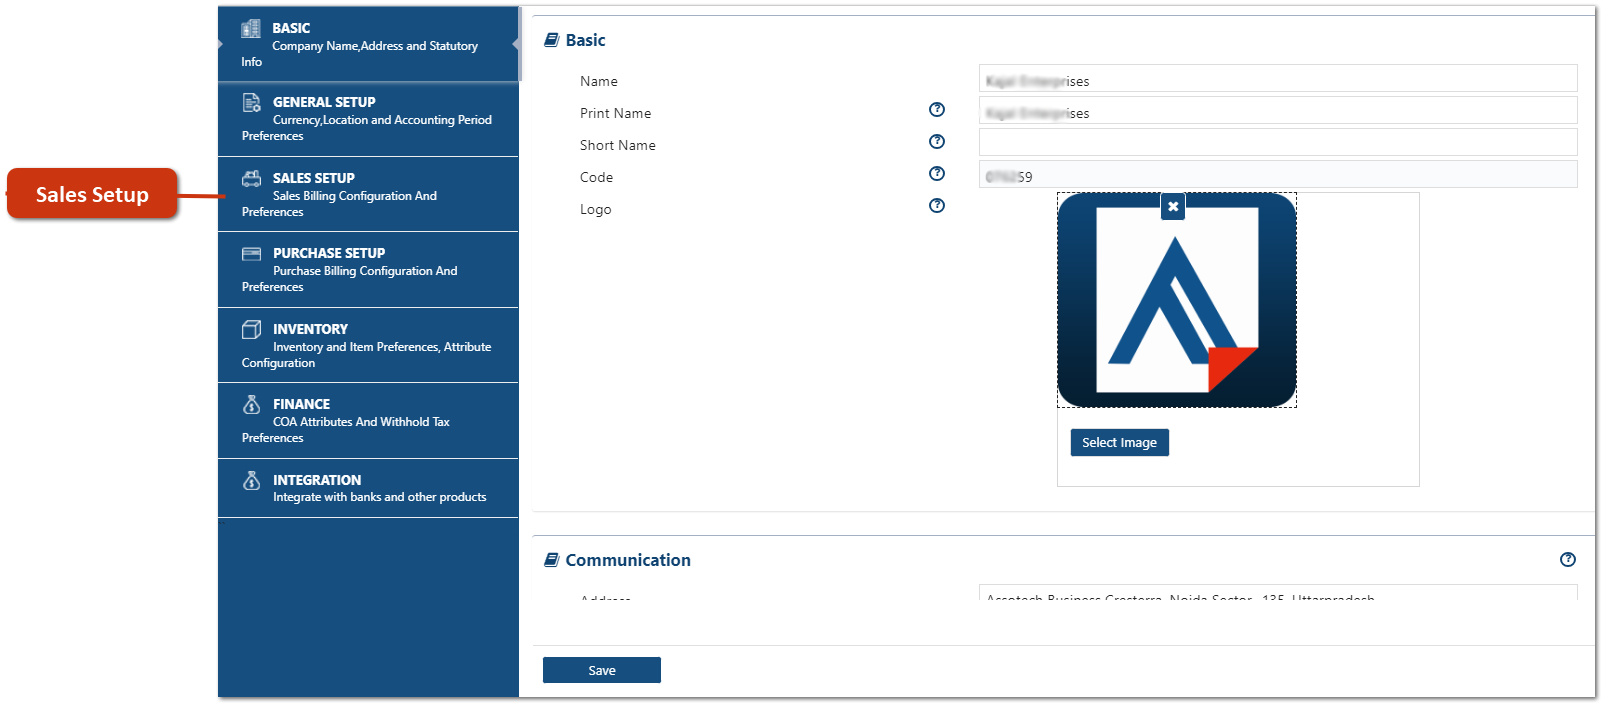This screenshot has width=1604, height=706.
Task: Click the Save button
Action: point(602,670)
